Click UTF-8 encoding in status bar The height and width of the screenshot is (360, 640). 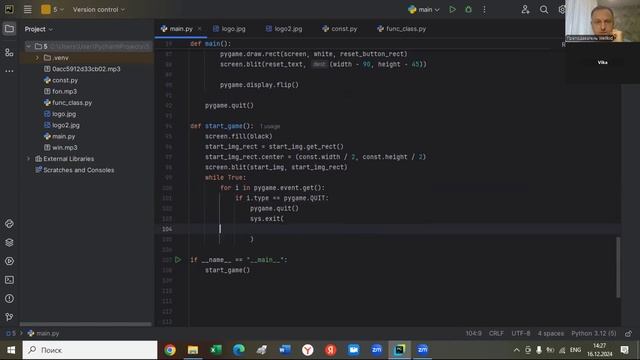(x=520, y=333)
